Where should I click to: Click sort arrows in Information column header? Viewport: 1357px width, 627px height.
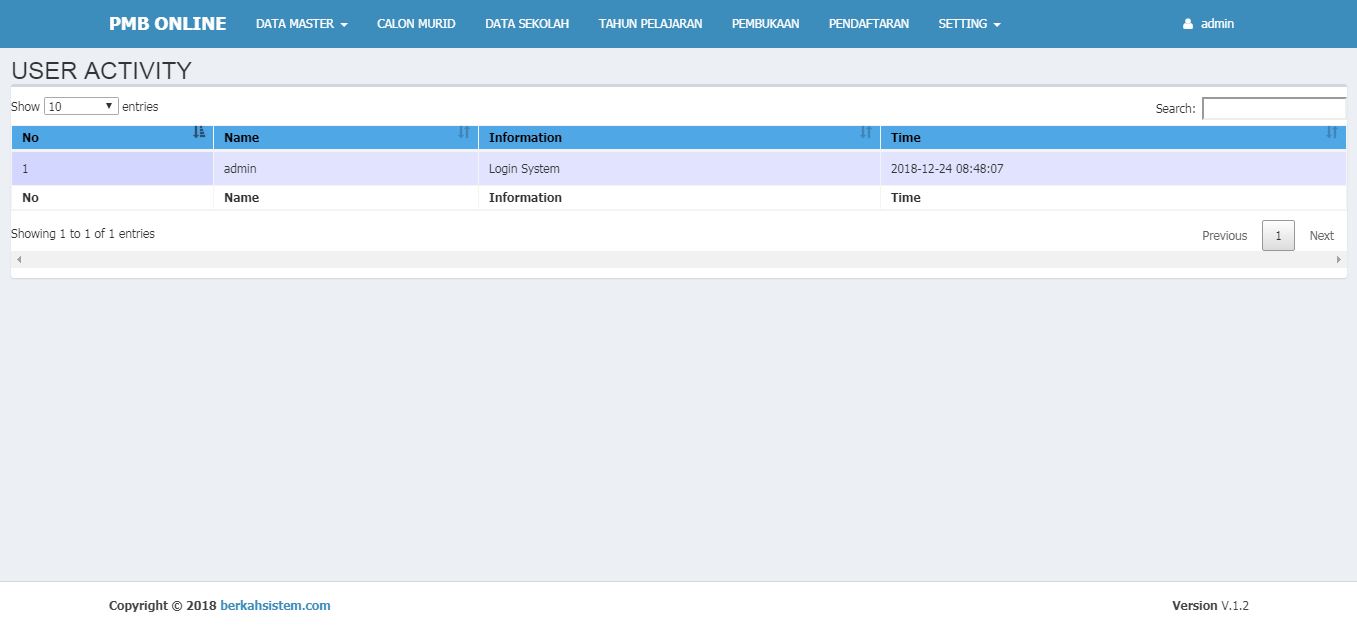[866, 132]
